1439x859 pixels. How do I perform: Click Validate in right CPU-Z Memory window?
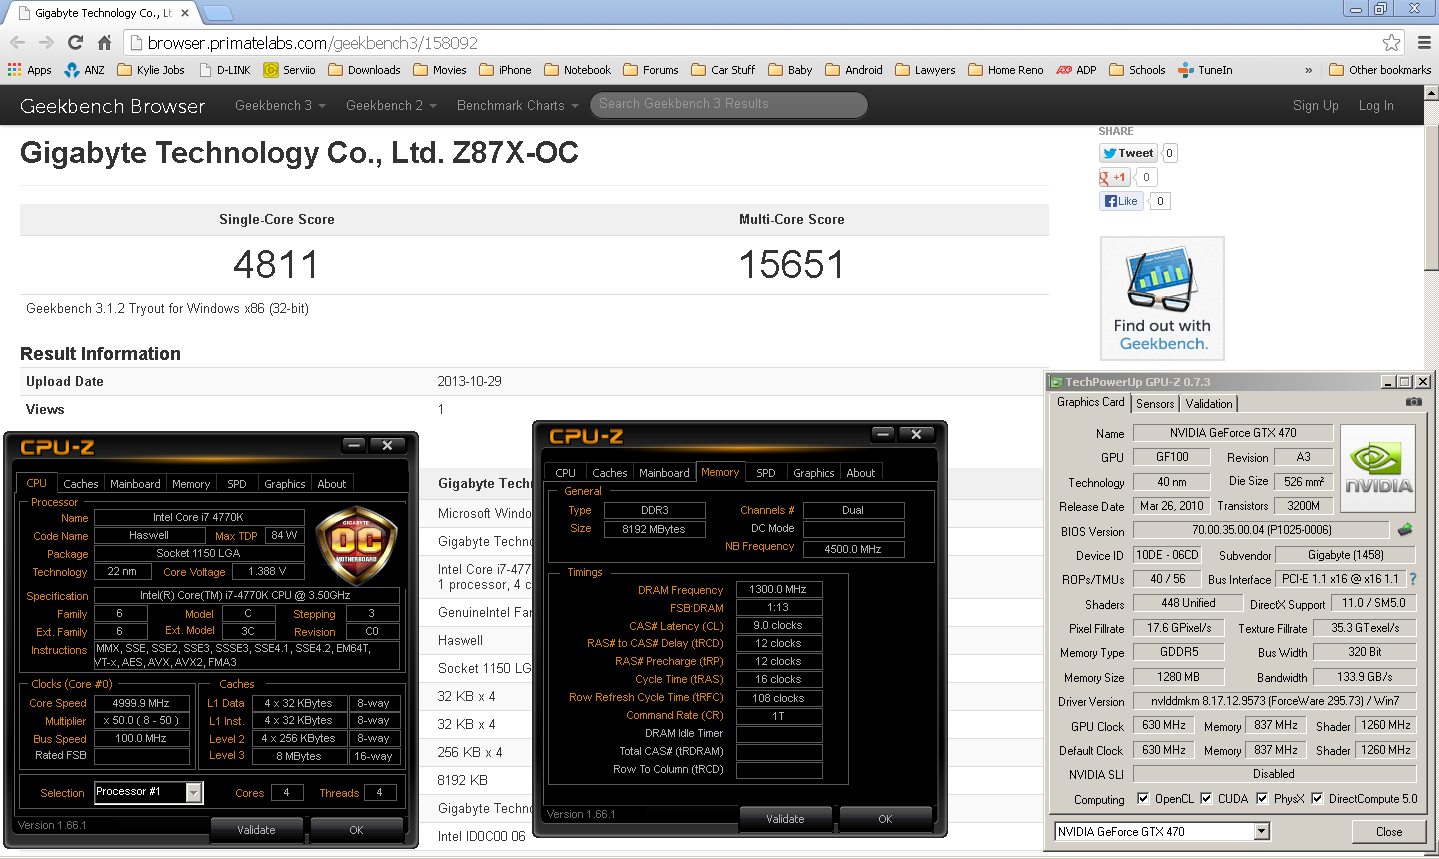tap(785, 819)
